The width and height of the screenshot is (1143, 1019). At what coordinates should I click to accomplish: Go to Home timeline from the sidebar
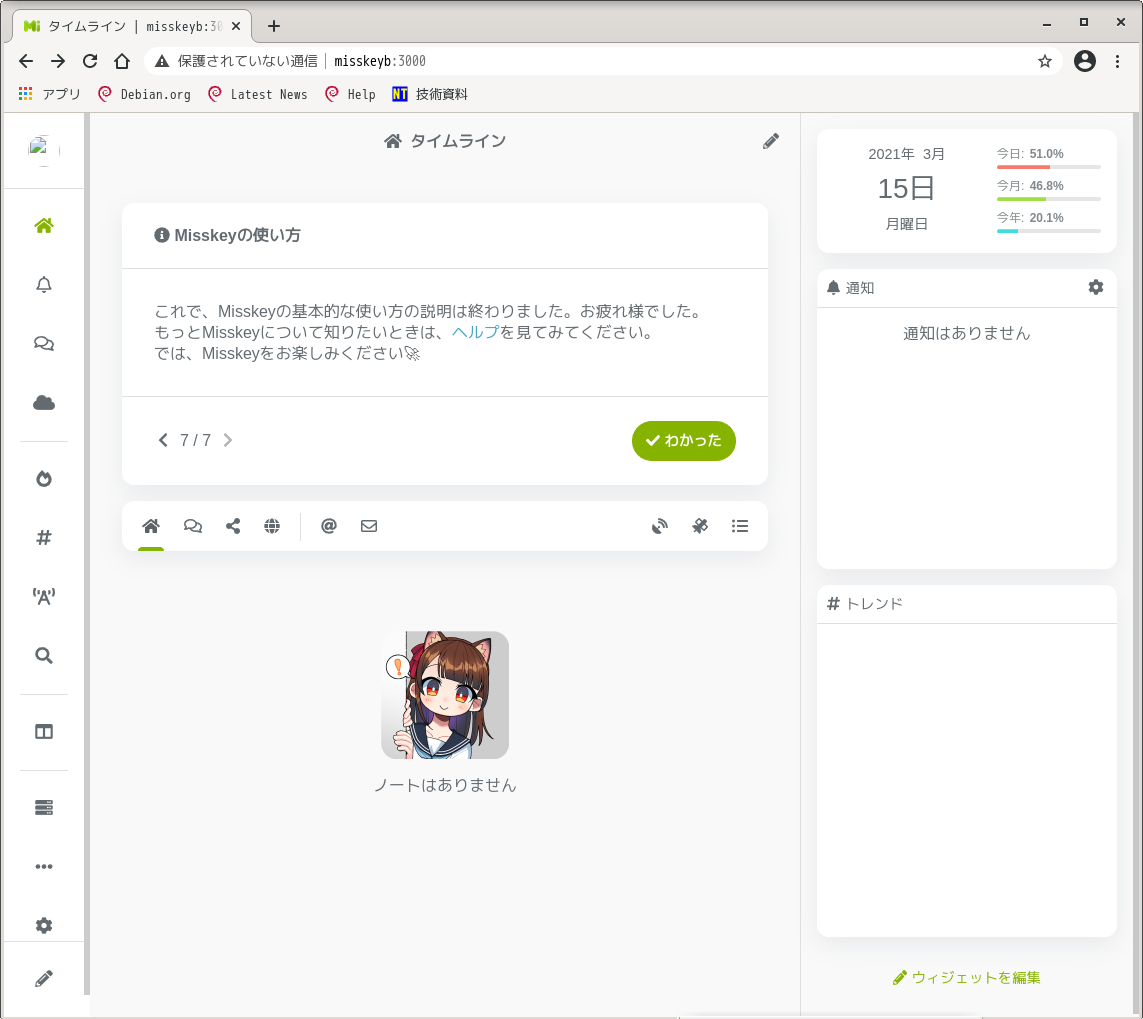[44, 226]
